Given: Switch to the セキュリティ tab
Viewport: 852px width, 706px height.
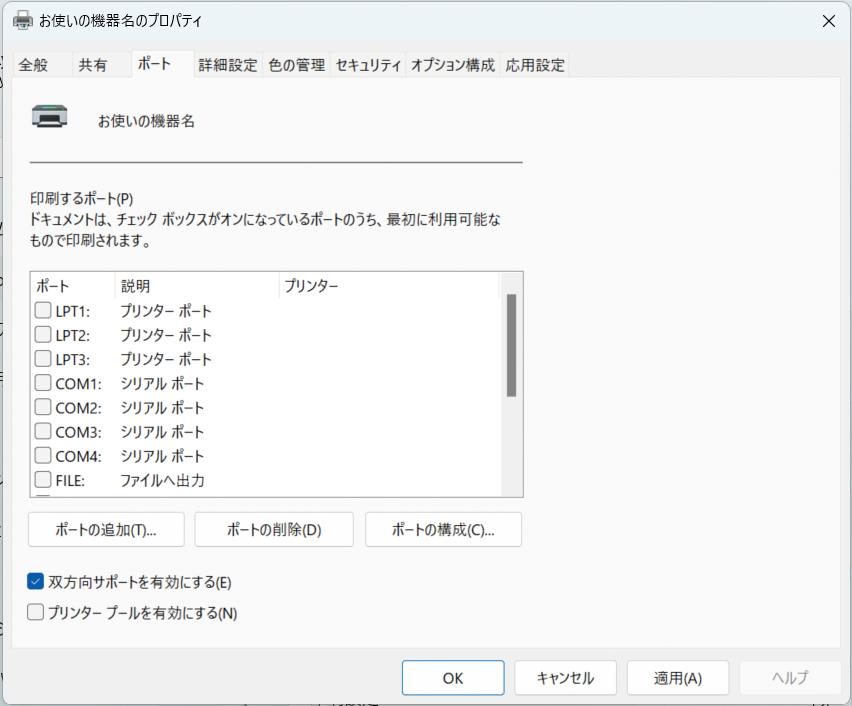Looking at the screenshot, I should pos(369,65).
